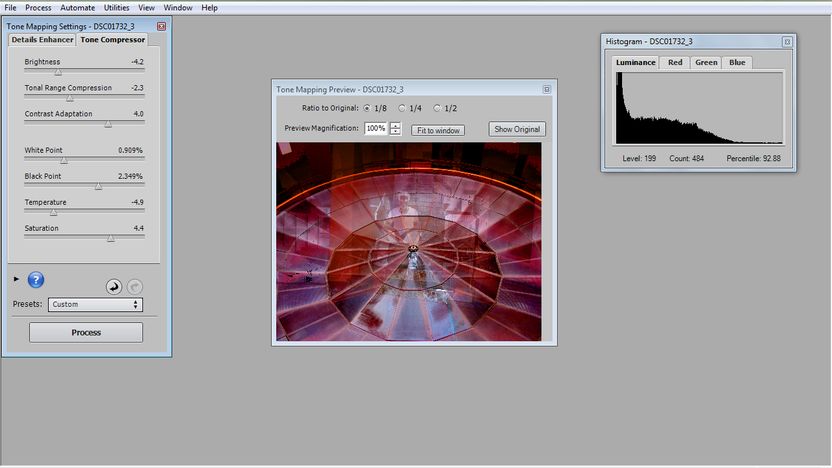Expand the small triangle beside help icon
The image size is (832, 468).
(x=16, y=279)
